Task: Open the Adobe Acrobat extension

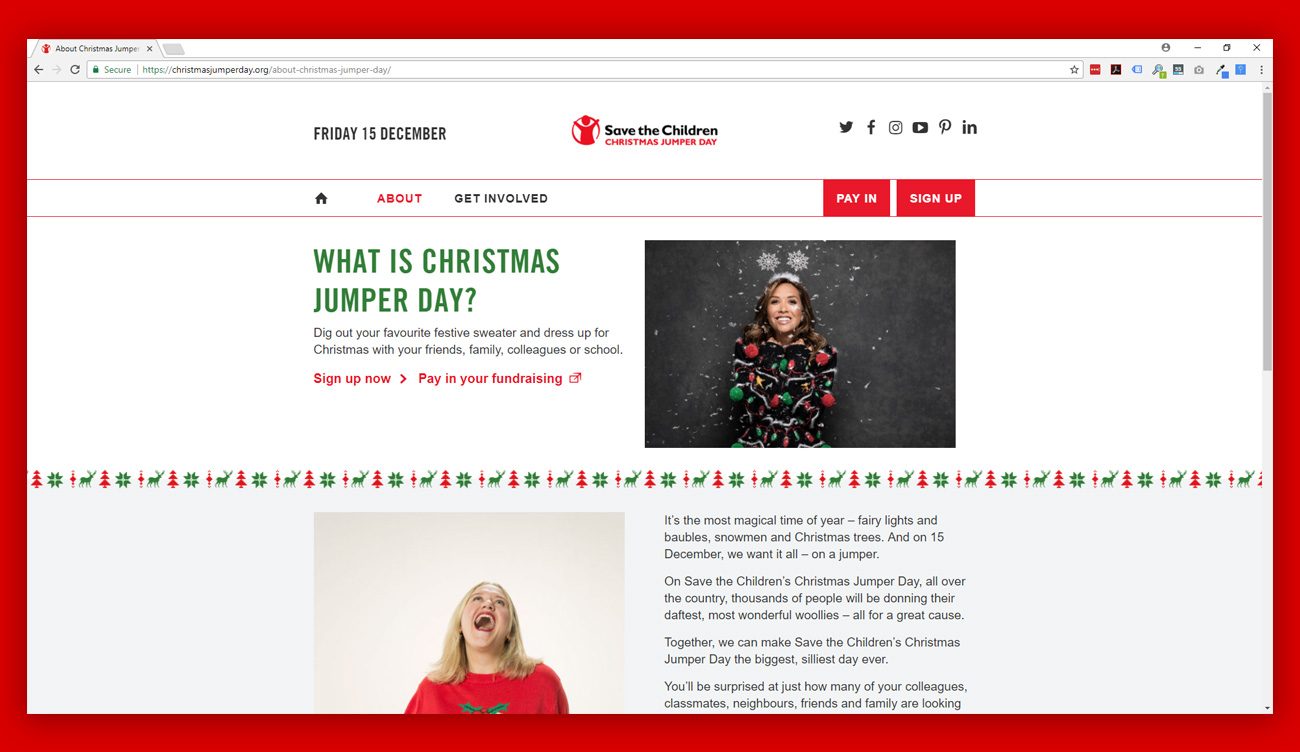Action: [1115, 70]
